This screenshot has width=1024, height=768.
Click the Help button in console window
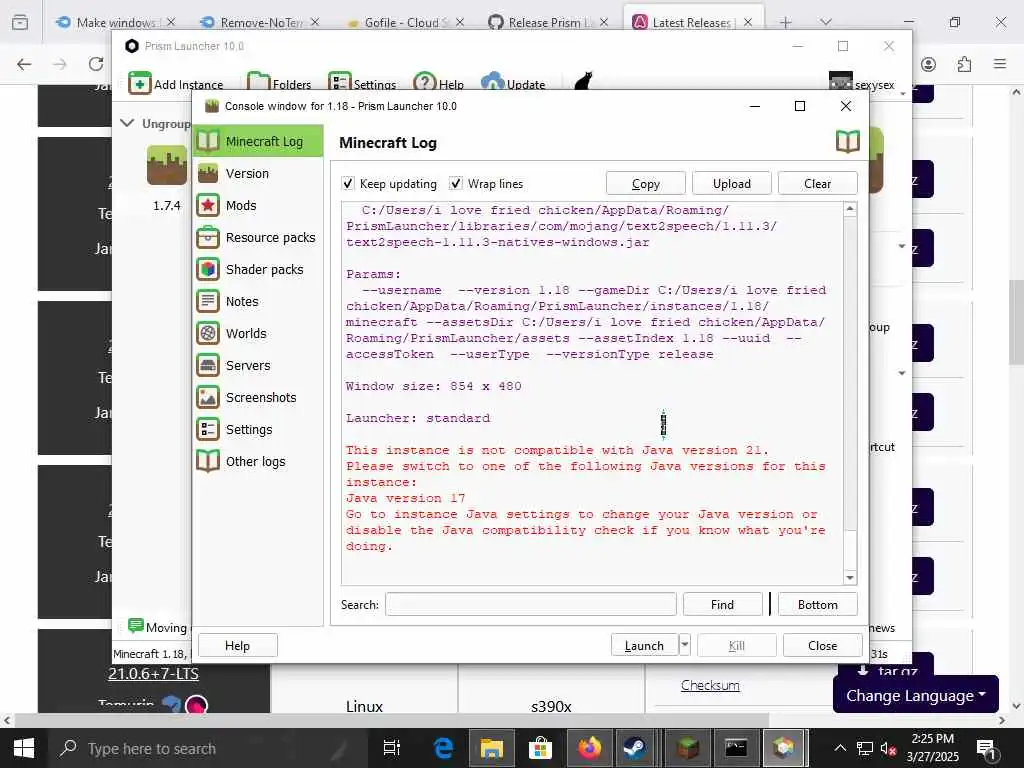tap(238, 645)
